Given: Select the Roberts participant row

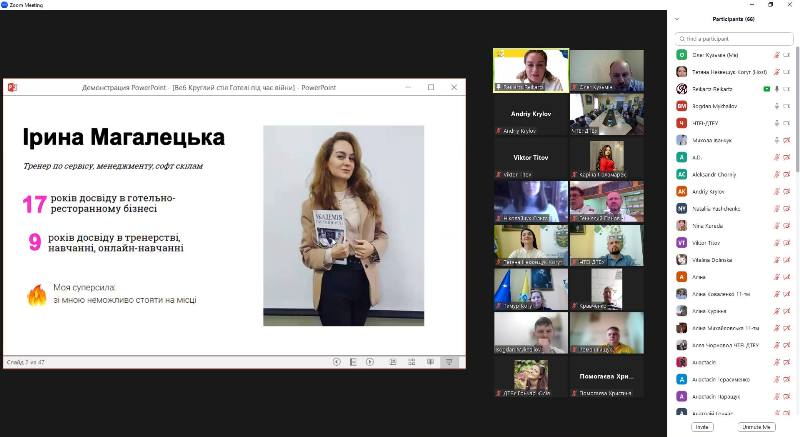Looking at the screenshot, I should (x=734, y=89).
